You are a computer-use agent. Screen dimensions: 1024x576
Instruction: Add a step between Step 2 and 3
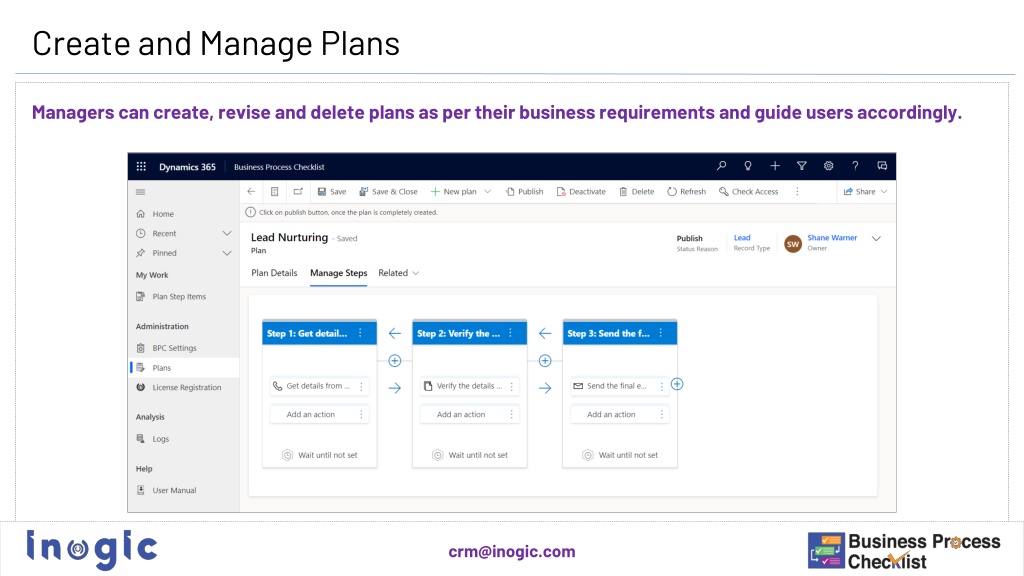[545, 360]
